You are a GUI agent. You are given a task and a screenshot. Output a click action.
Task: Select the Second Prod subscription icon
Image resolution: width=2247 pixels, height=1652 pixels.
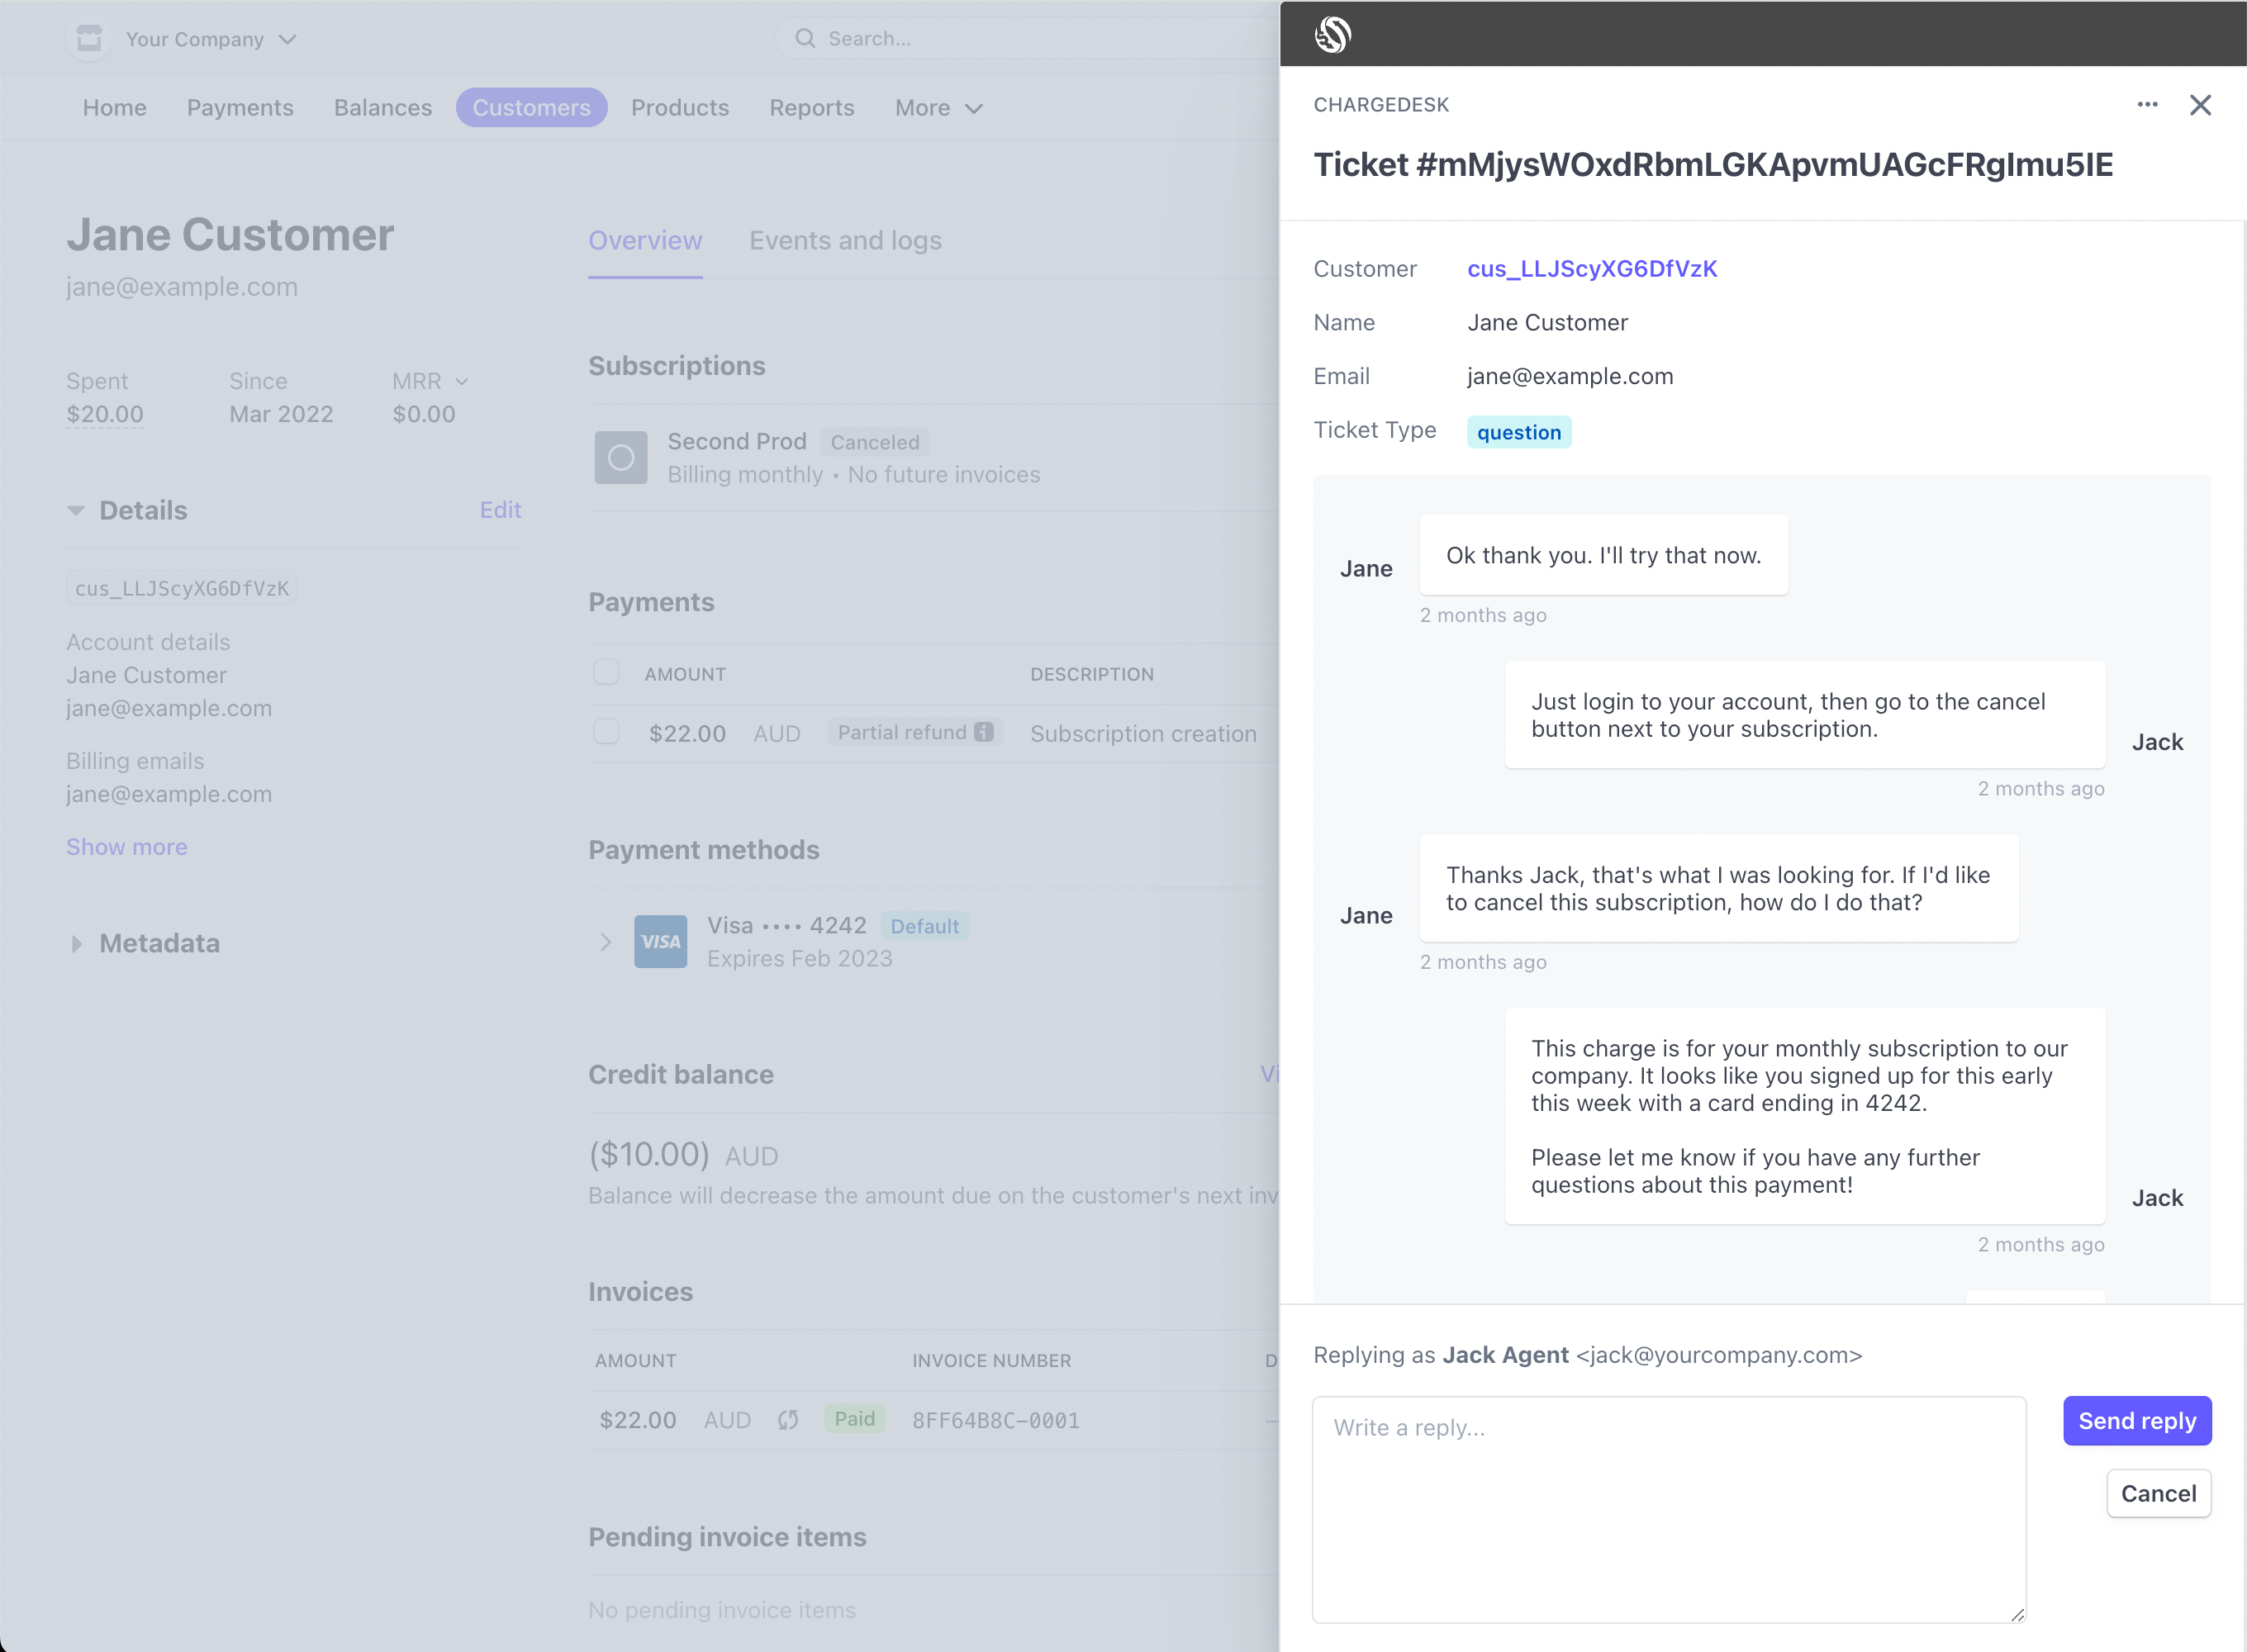620,457
